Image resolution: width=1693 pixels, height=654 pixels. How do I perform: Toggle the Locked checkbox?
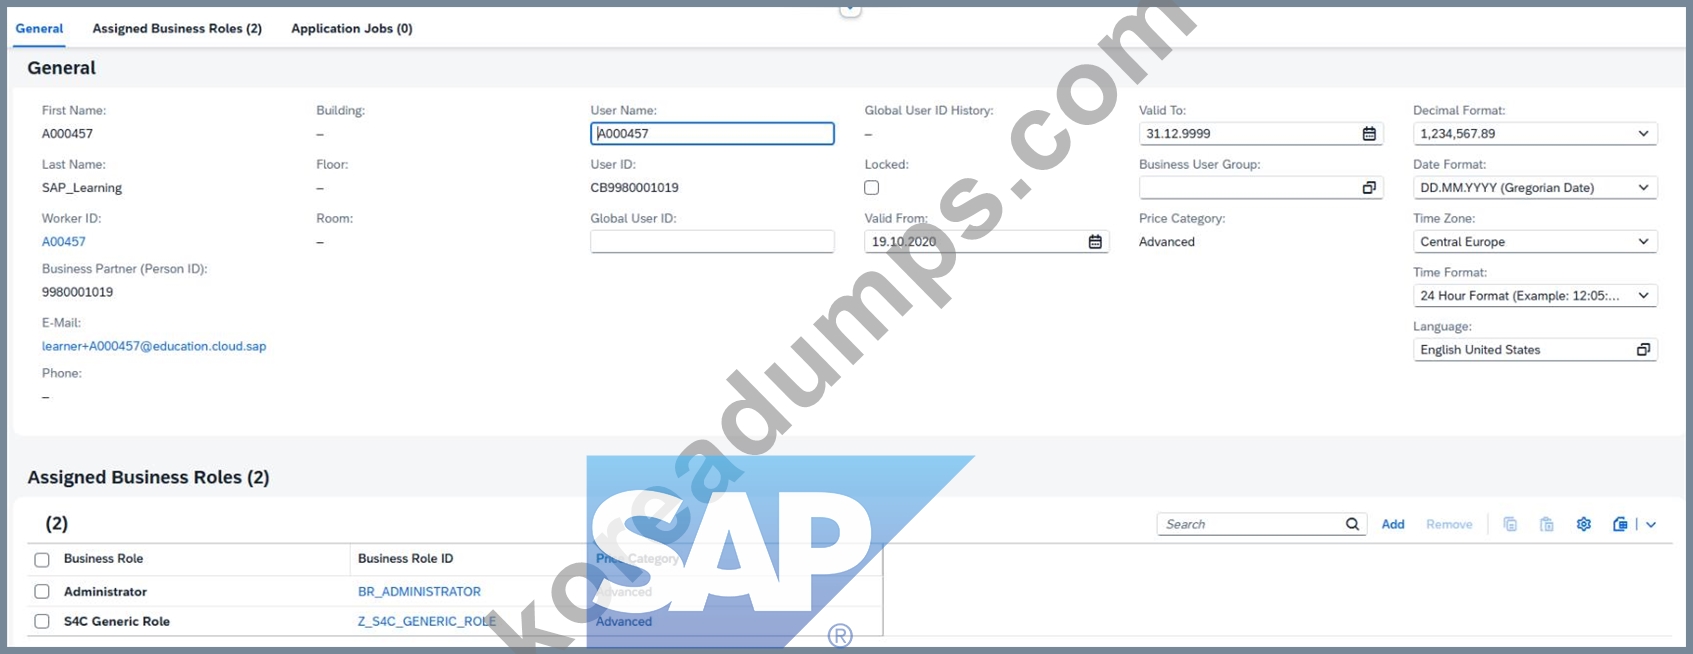[x=872, y=188]
